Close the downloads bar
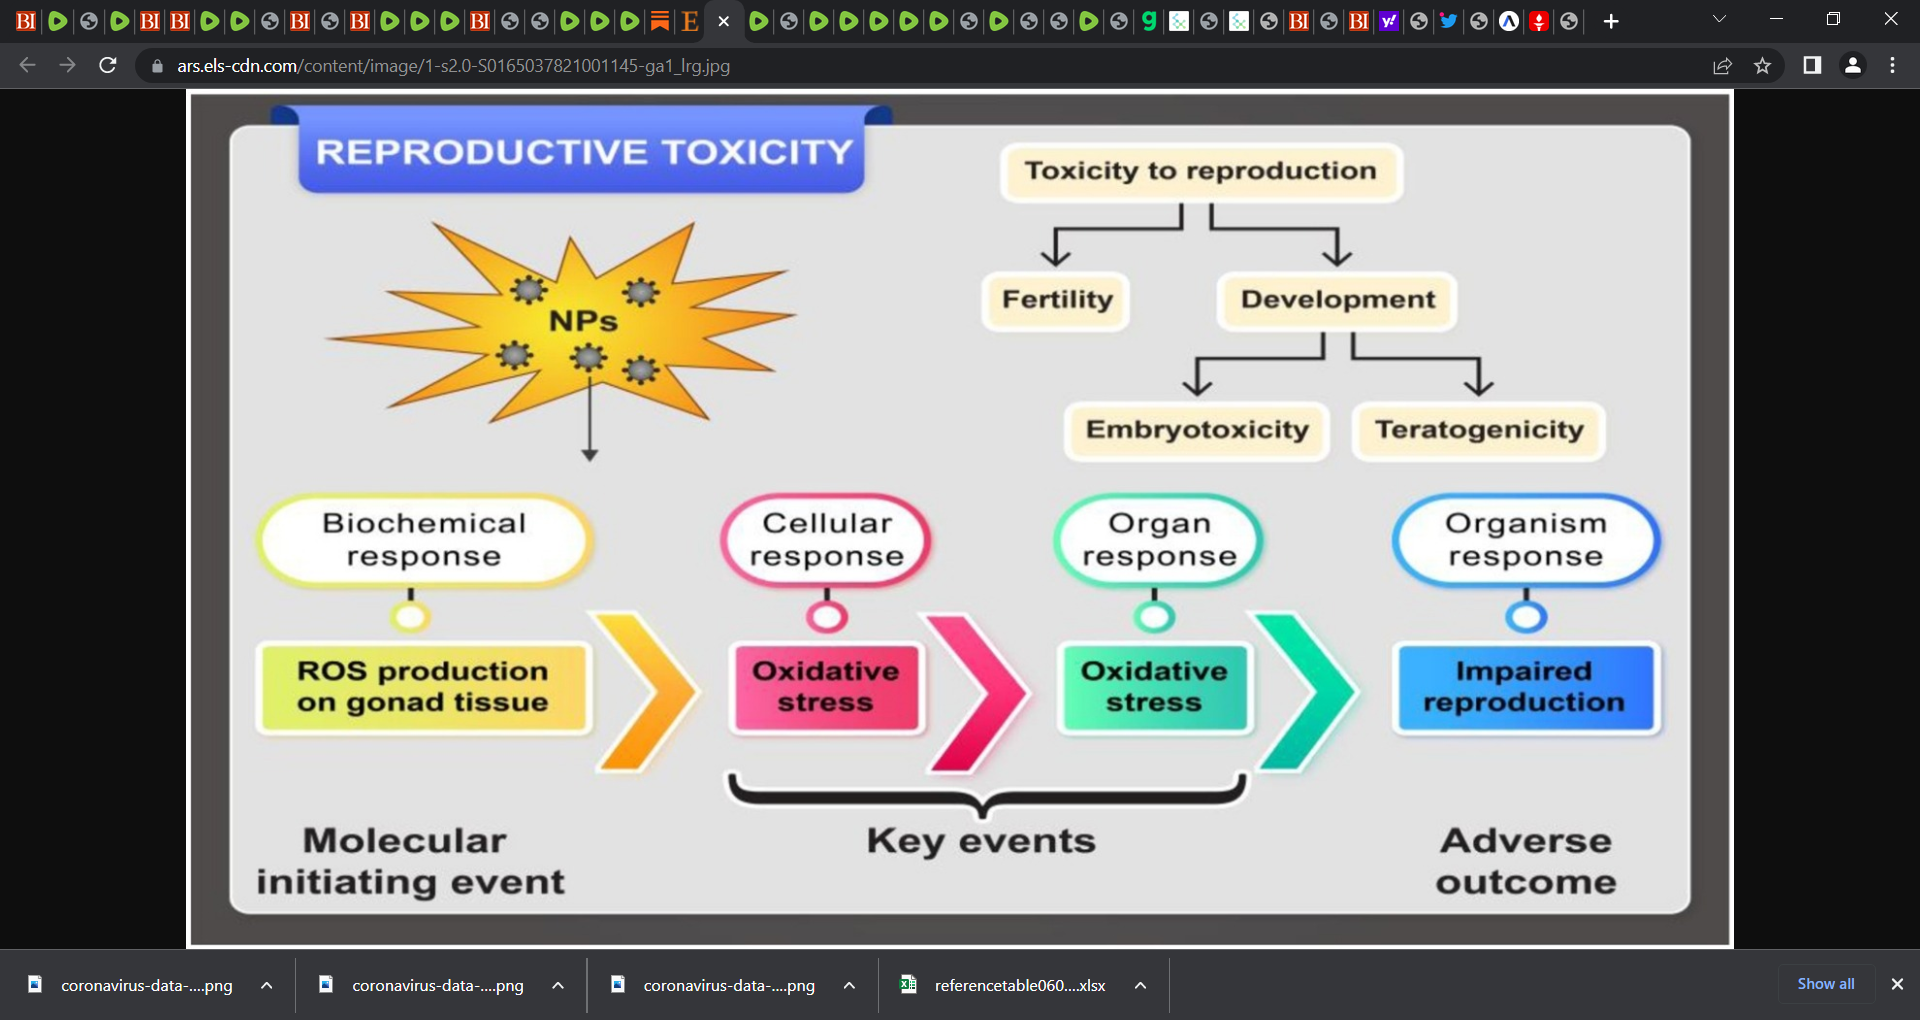This screenshot has height=1020, width=1920. (x=1897, y=984)
